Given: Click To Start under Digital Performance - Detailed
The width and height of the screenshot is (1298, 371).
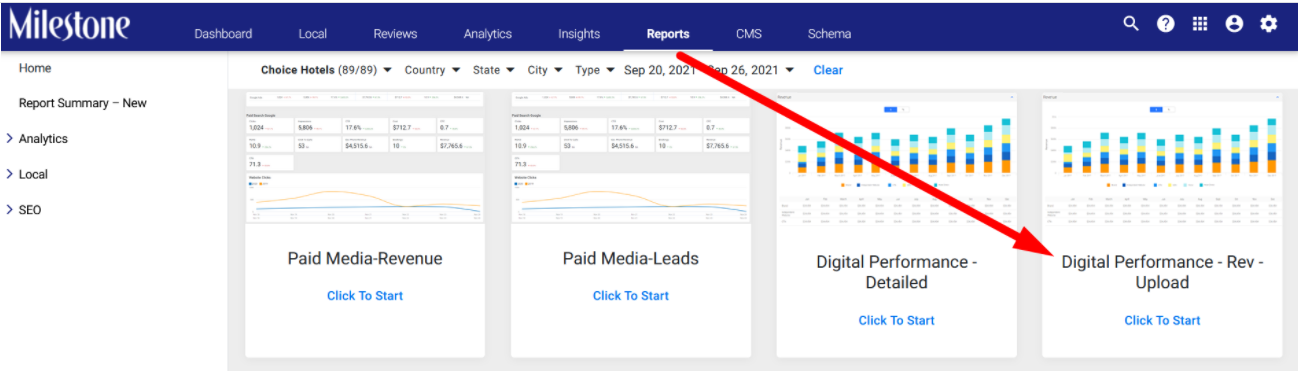Looking at the screenshot, I should [897, 320].
